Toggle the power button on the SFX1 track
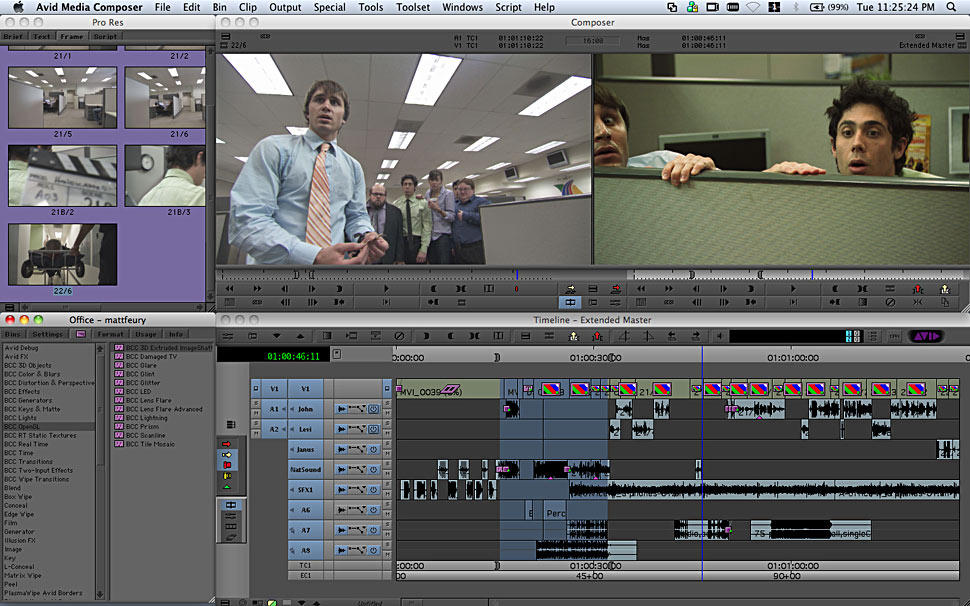This screenshot has width=970, height=606. coord(374,490)
